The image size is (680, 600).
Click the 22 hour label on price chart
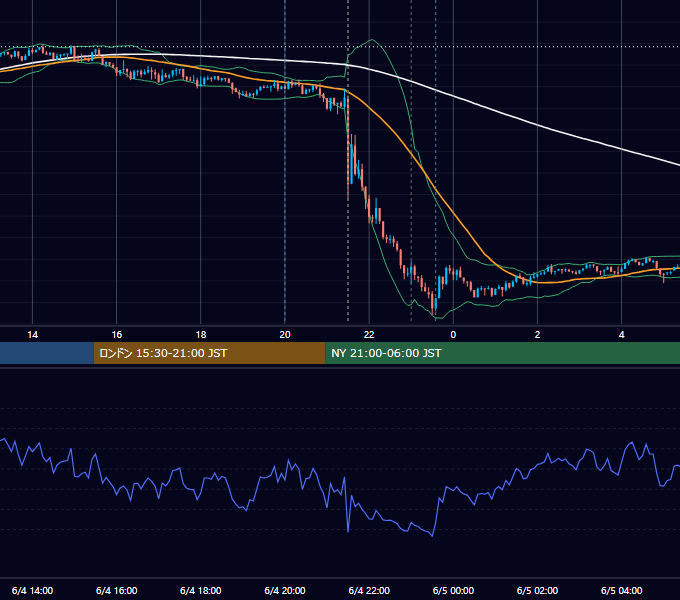click(x=369, y=335)
